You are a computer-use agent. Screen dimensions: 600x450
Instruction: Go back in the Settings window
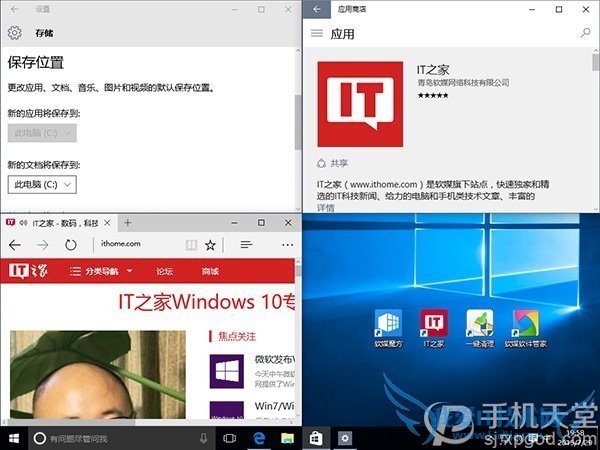point(15,9)
